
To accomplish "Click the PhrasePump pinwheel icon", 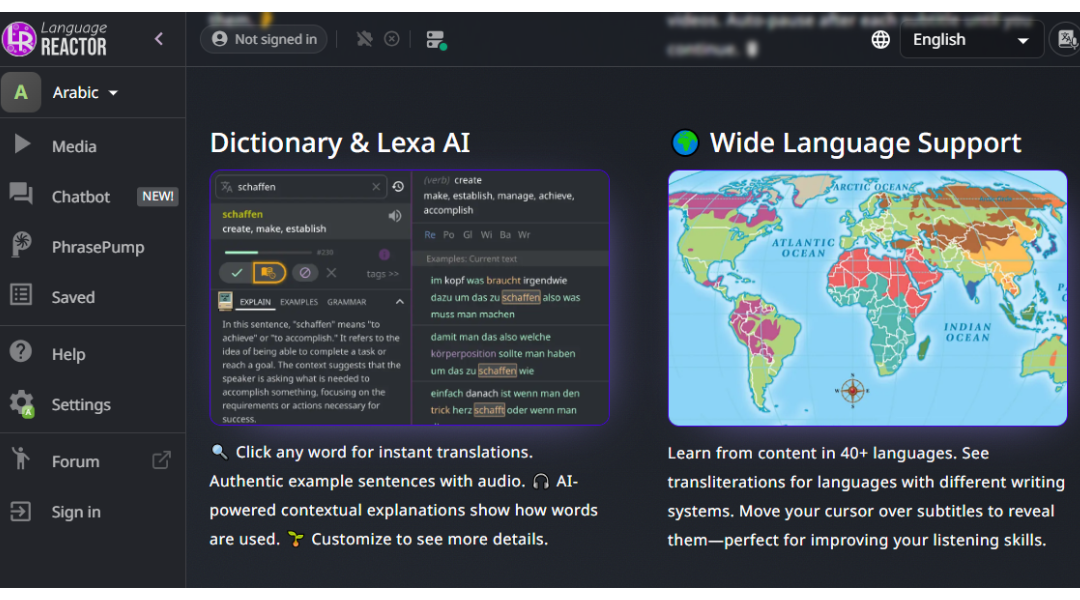I will coord(21,246).
